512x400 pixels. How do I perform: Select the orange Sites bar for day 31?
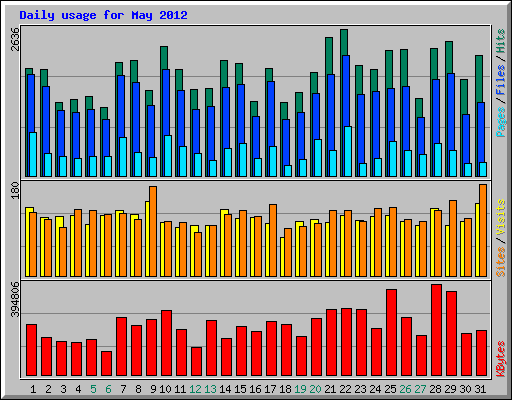coord(483,230)
